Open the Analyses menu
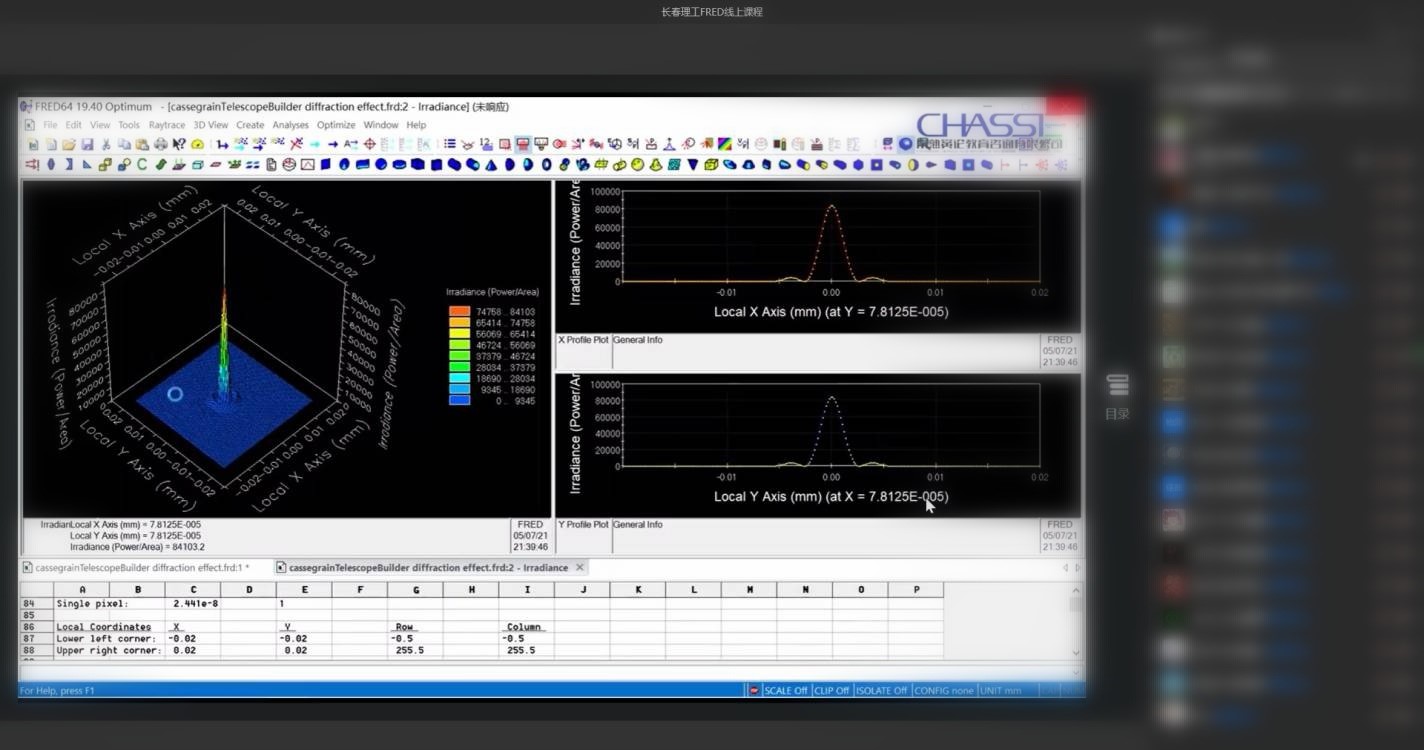Image resolution: width=1424 pixels, height=750 pixels. [x=290, y=125]
